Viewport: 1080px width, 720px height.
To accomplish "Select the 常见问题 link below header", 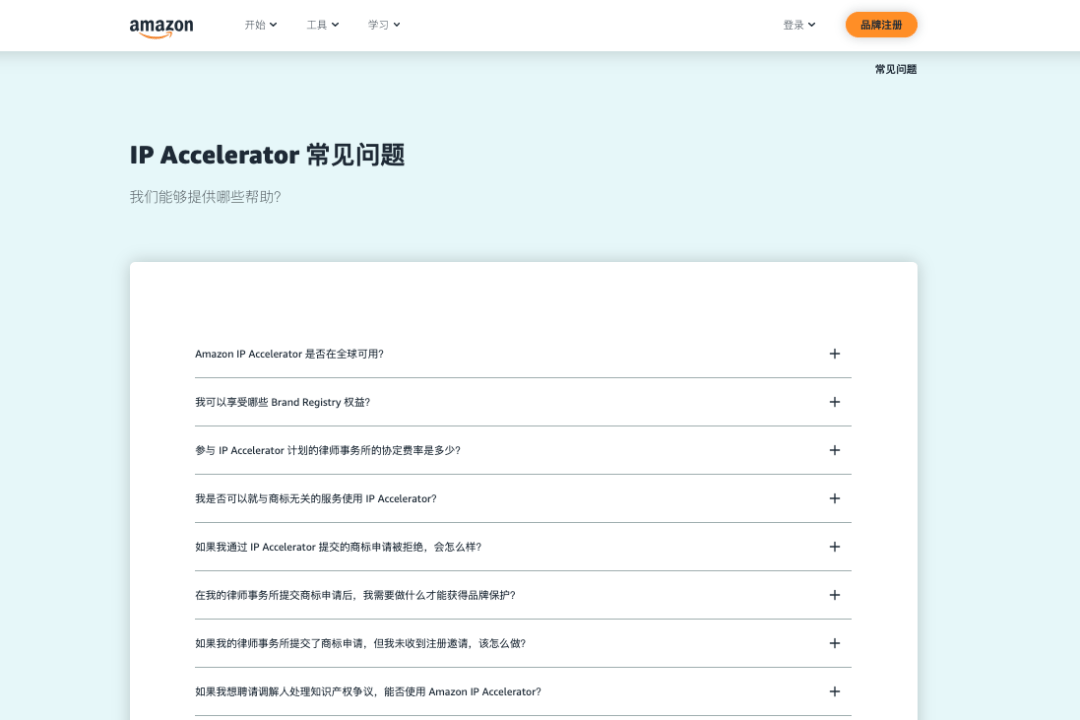I will pyautogui.click(x=895, y=70).
